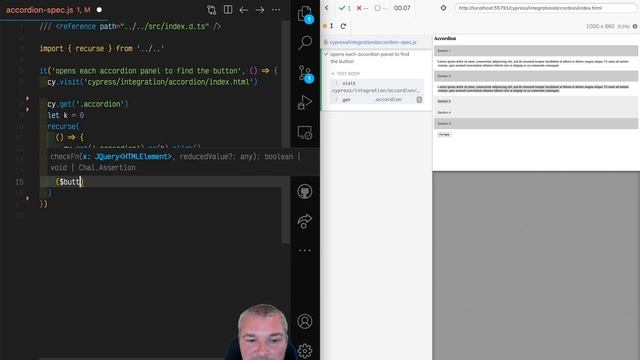Click the failed tests red X count
This screenshot has width=640, height=360.
[x=362, y=8]
